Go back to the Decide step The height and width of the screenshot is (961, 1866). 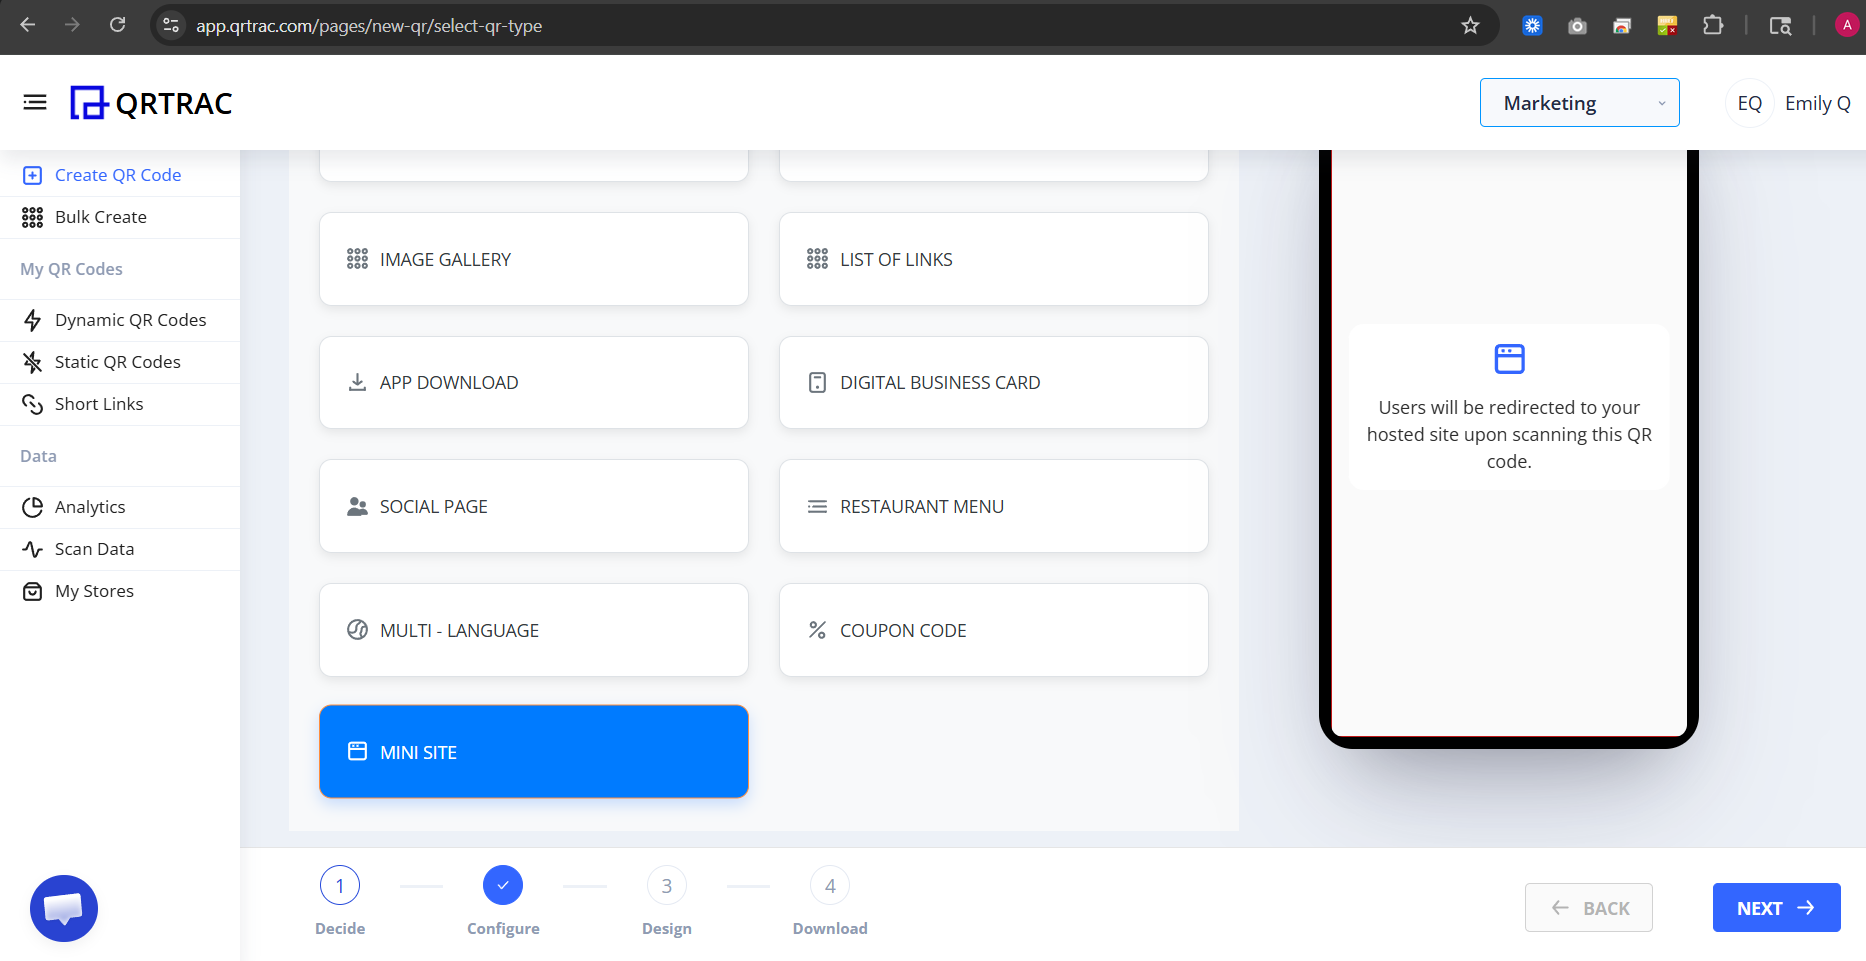tap(339, 885)
